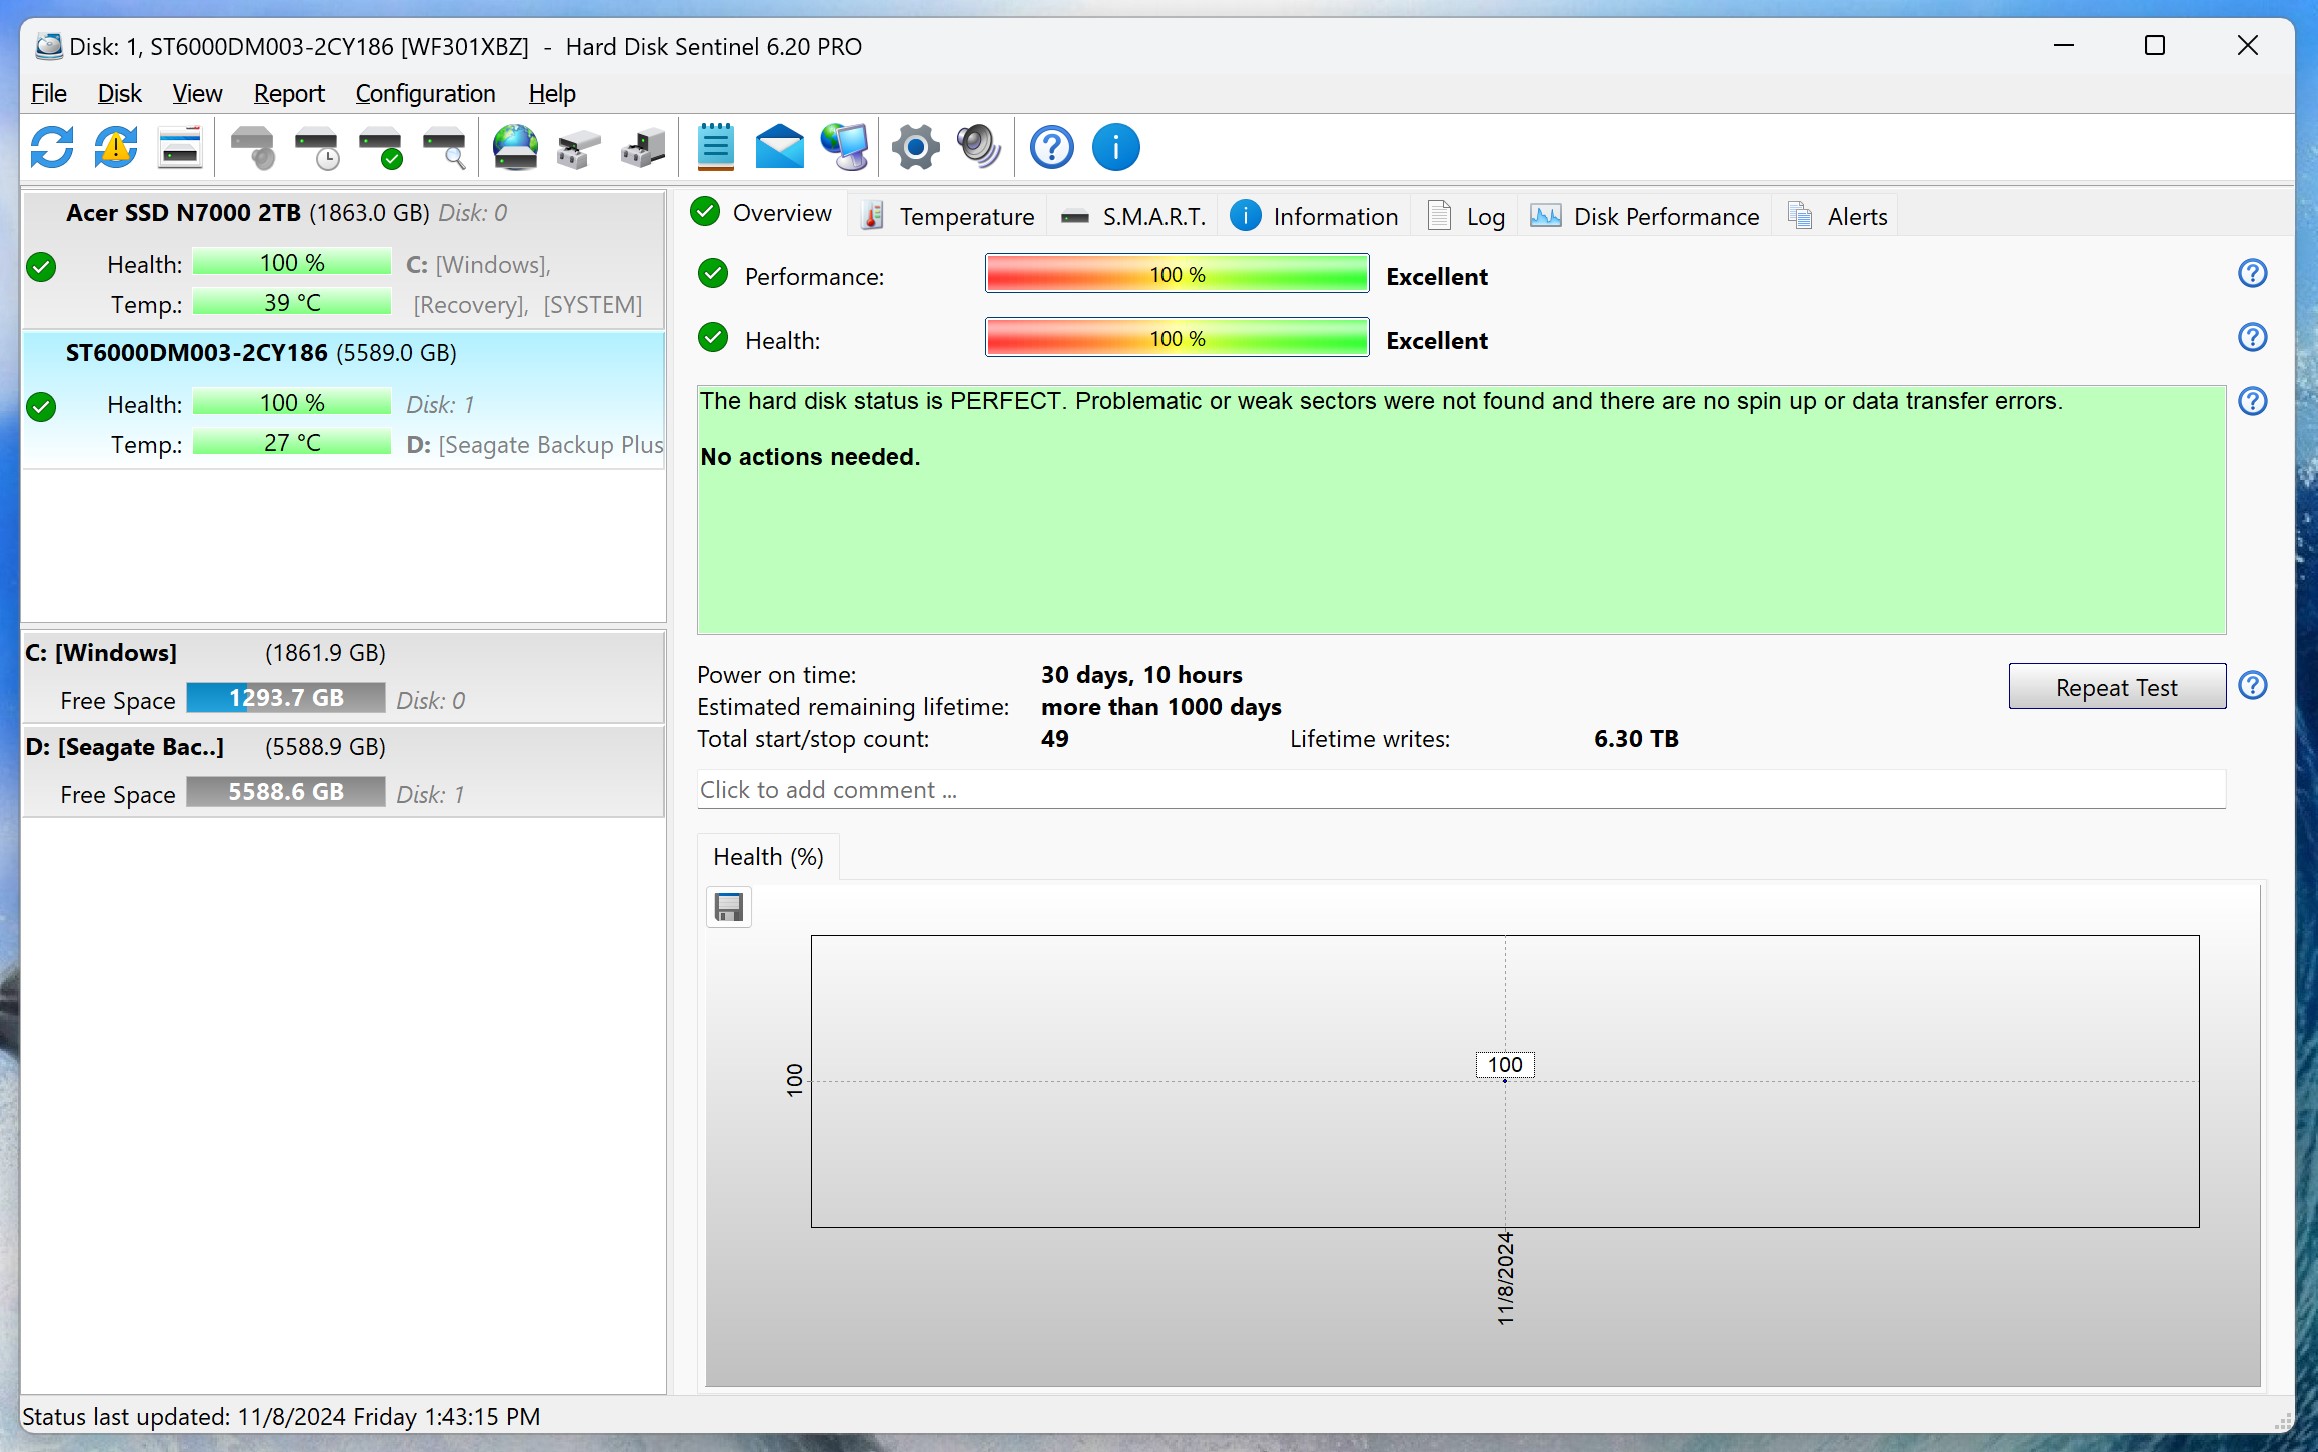
Task: Open the blue notepad report icon
Action: coord(715,148)
